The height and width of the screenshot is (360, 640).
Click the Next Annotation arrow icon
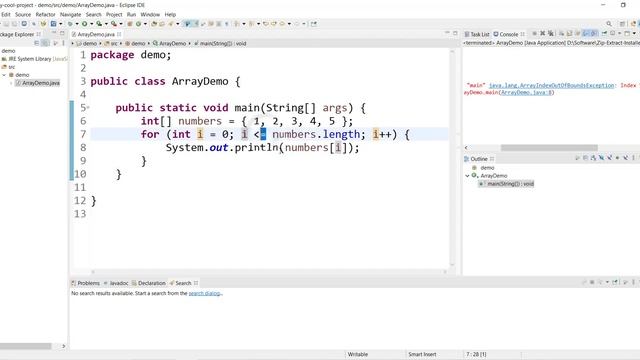tap(237, 24)
